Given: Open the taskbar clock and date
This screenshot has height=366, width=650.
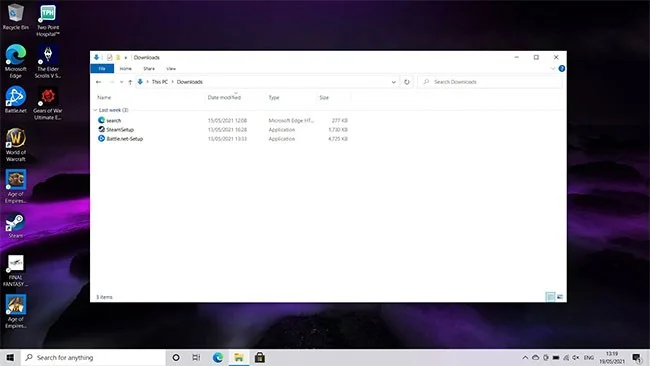Looking at the screenshot, I should [x=612, y=357].
